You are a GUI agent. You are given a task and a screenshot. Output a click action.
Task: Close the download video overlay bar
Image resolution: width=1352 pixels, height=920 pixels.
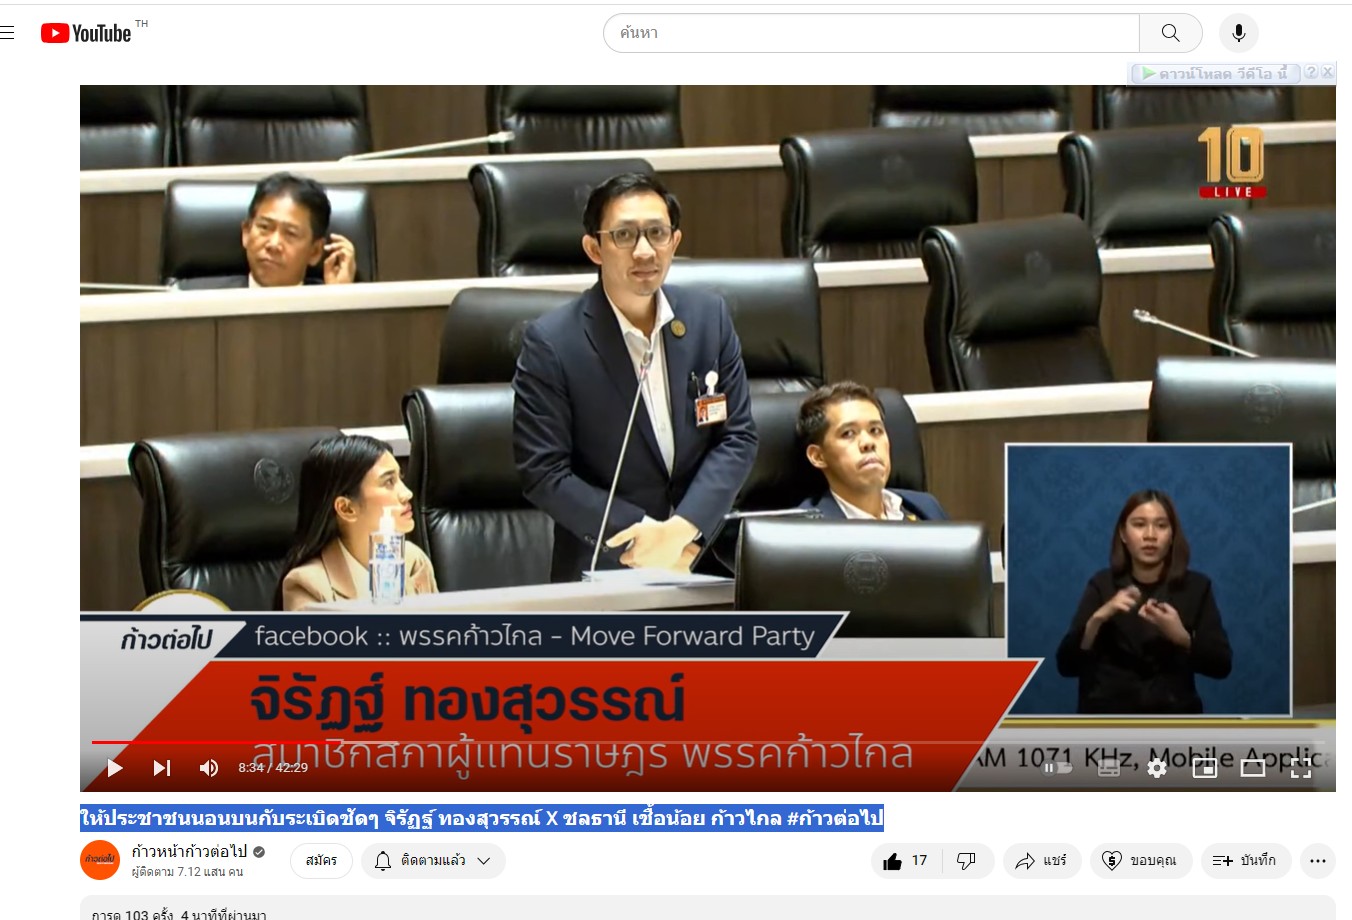pyautogui.click(x=1327, y=73)
